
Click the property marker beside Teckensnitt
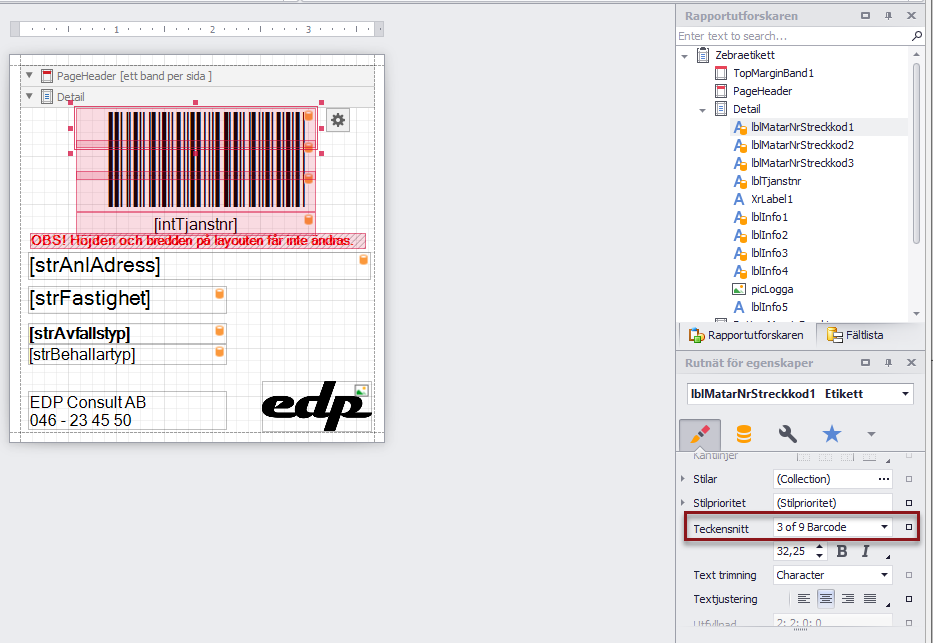[x=909, y=527]
